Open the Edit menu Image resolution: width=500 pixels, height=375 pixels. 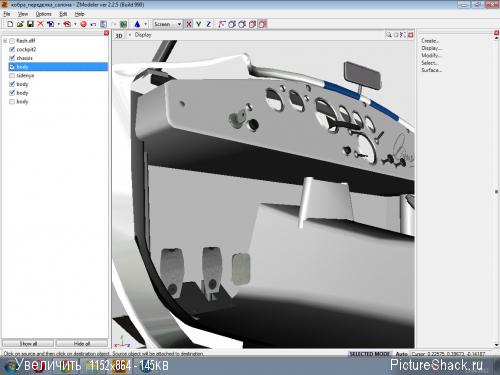tap(63, 14)
